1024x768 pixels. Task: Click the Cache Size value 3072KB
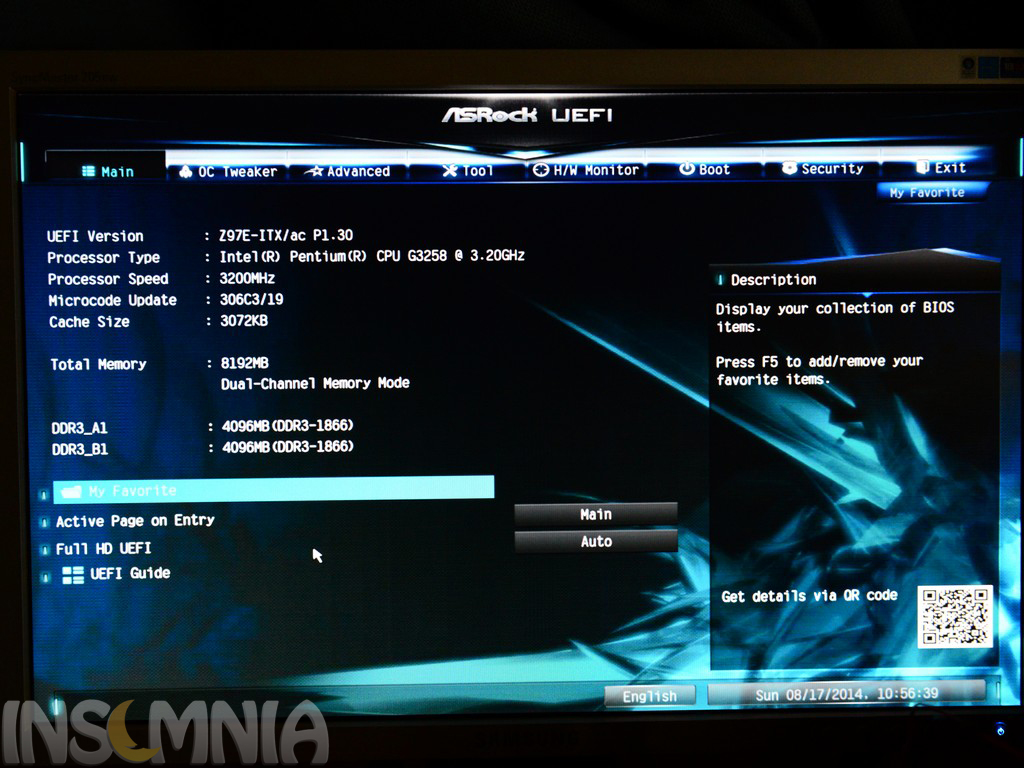244,321
